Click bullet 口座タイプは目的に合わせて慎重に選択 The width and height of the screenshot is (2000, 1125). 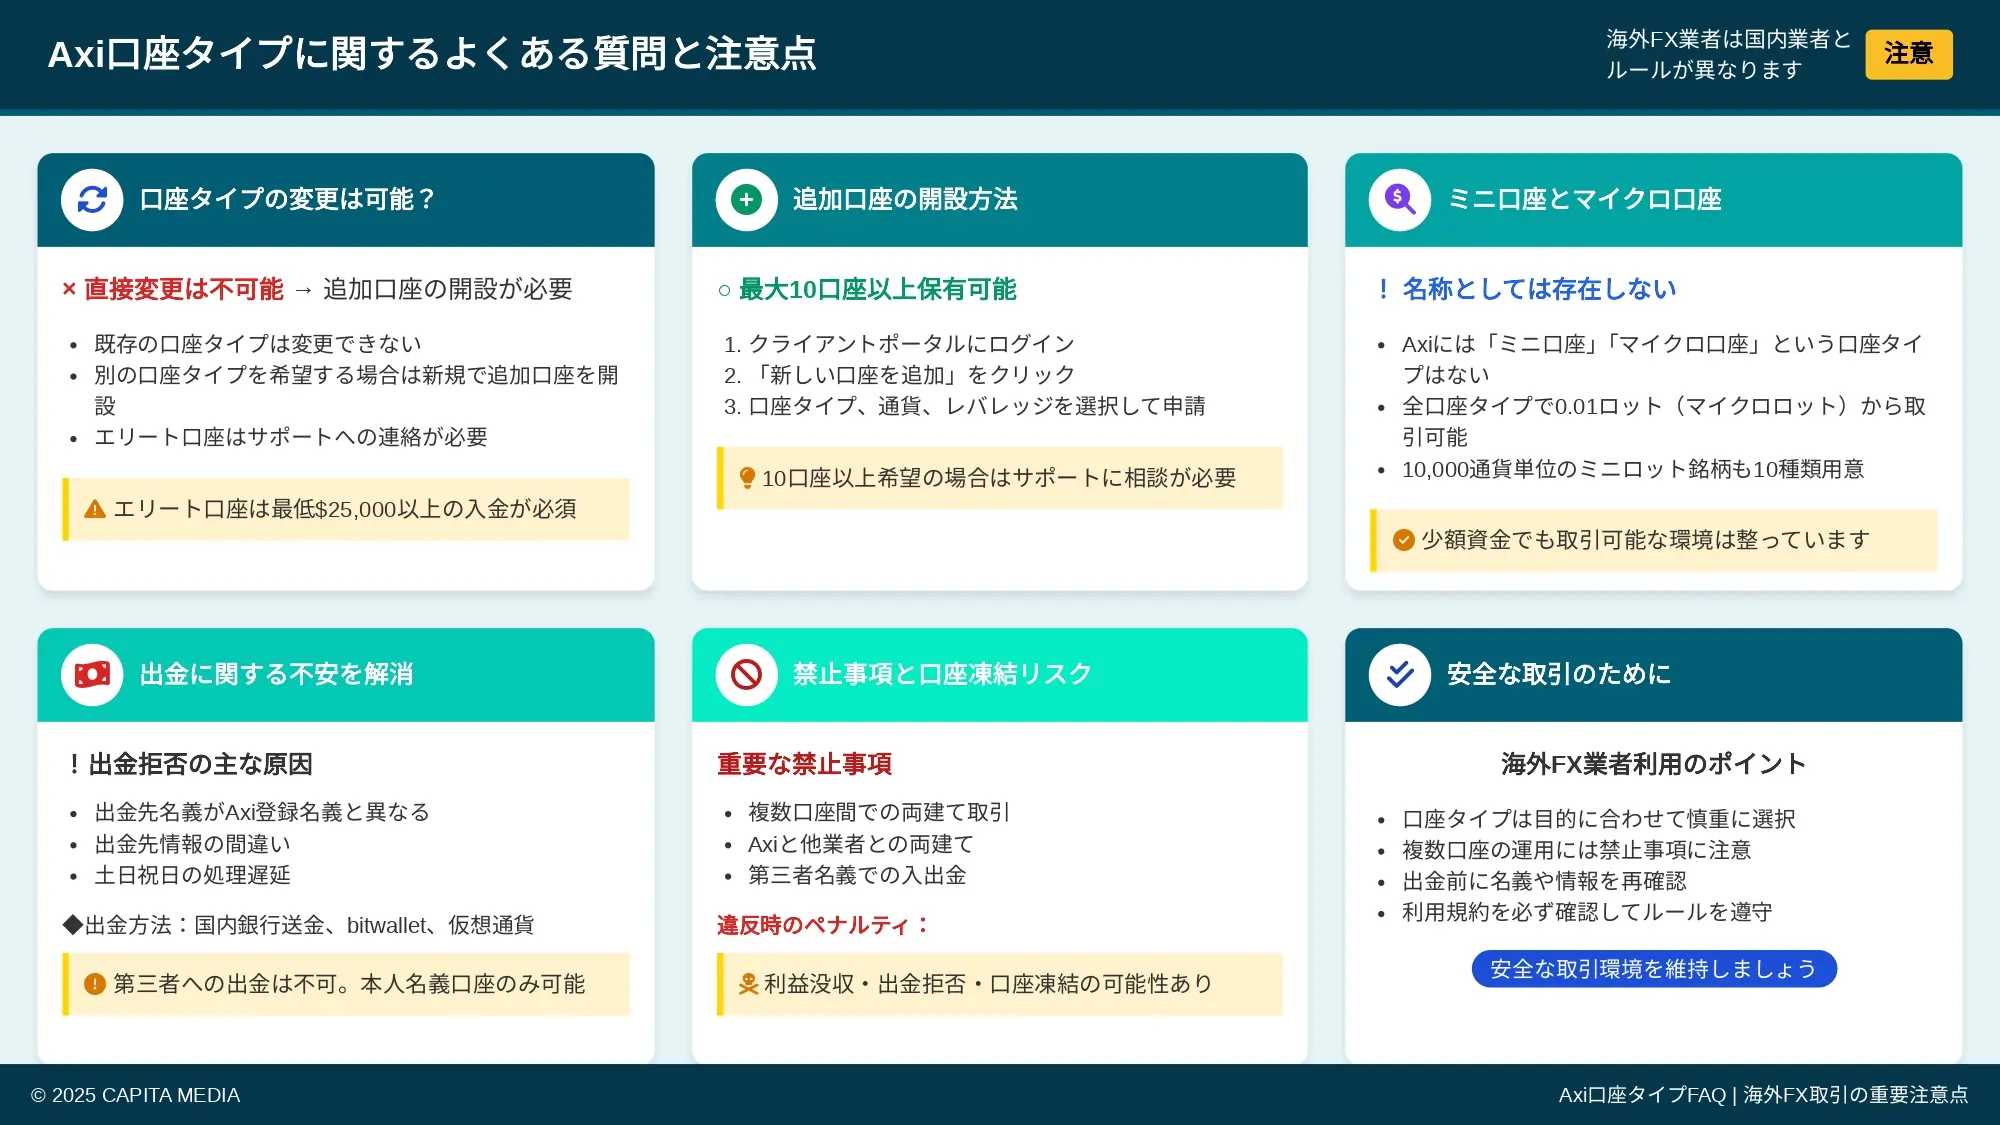(1599, 819)
